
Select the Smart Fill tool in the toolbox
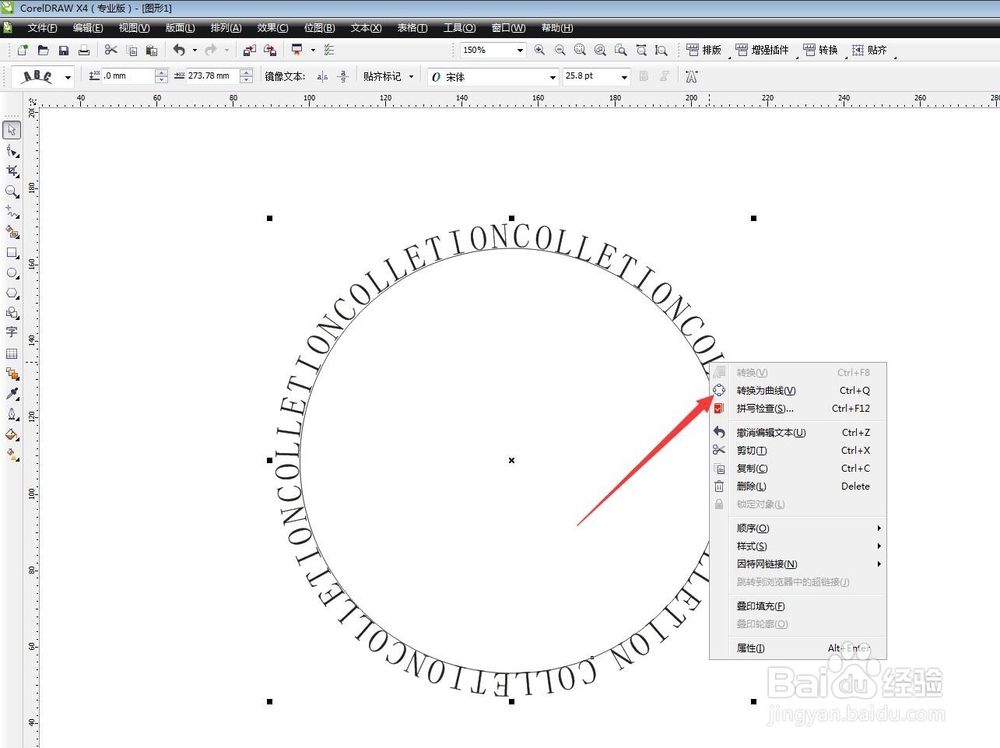tap(11, 231)
